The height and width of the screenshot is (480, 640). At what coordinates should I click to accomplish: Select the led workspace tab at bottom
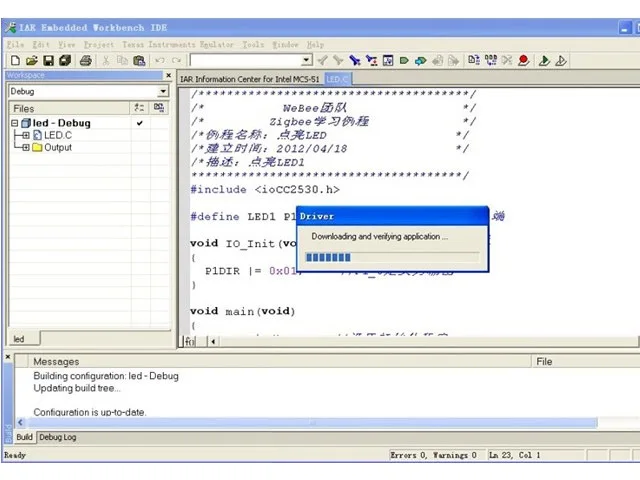pos(19,339)
